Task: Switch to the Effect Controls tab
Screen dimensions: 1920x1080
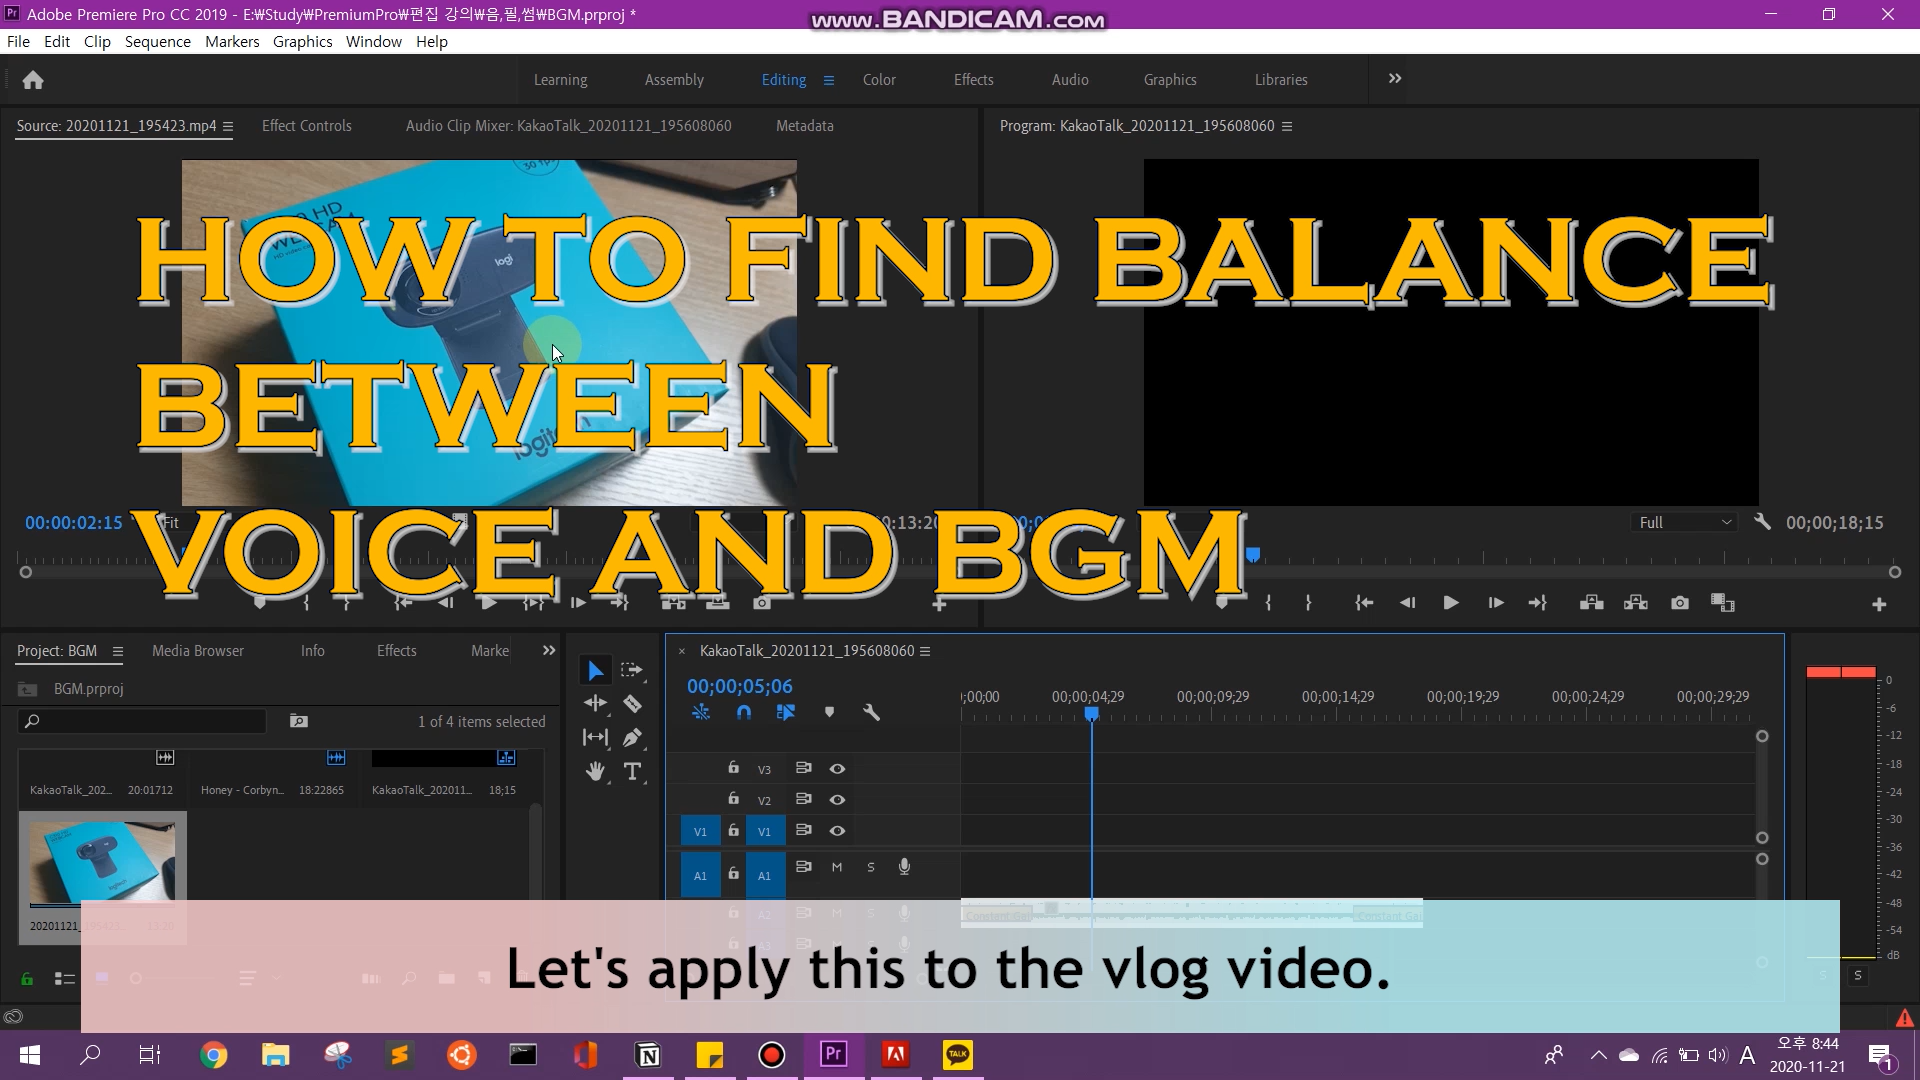Action: (x=306, y=126)
